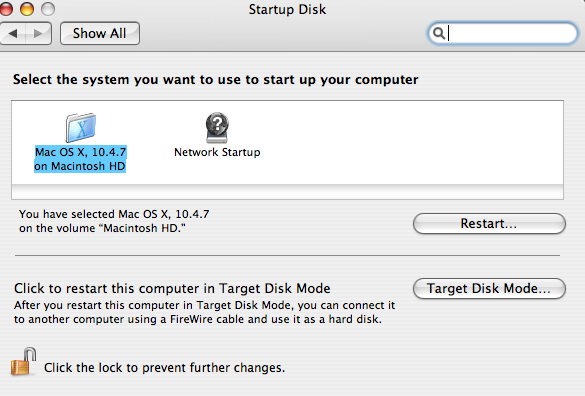585x396 pixels.
Task: Select the Mac OS X folder icon
Action: (x=81, y=127)
